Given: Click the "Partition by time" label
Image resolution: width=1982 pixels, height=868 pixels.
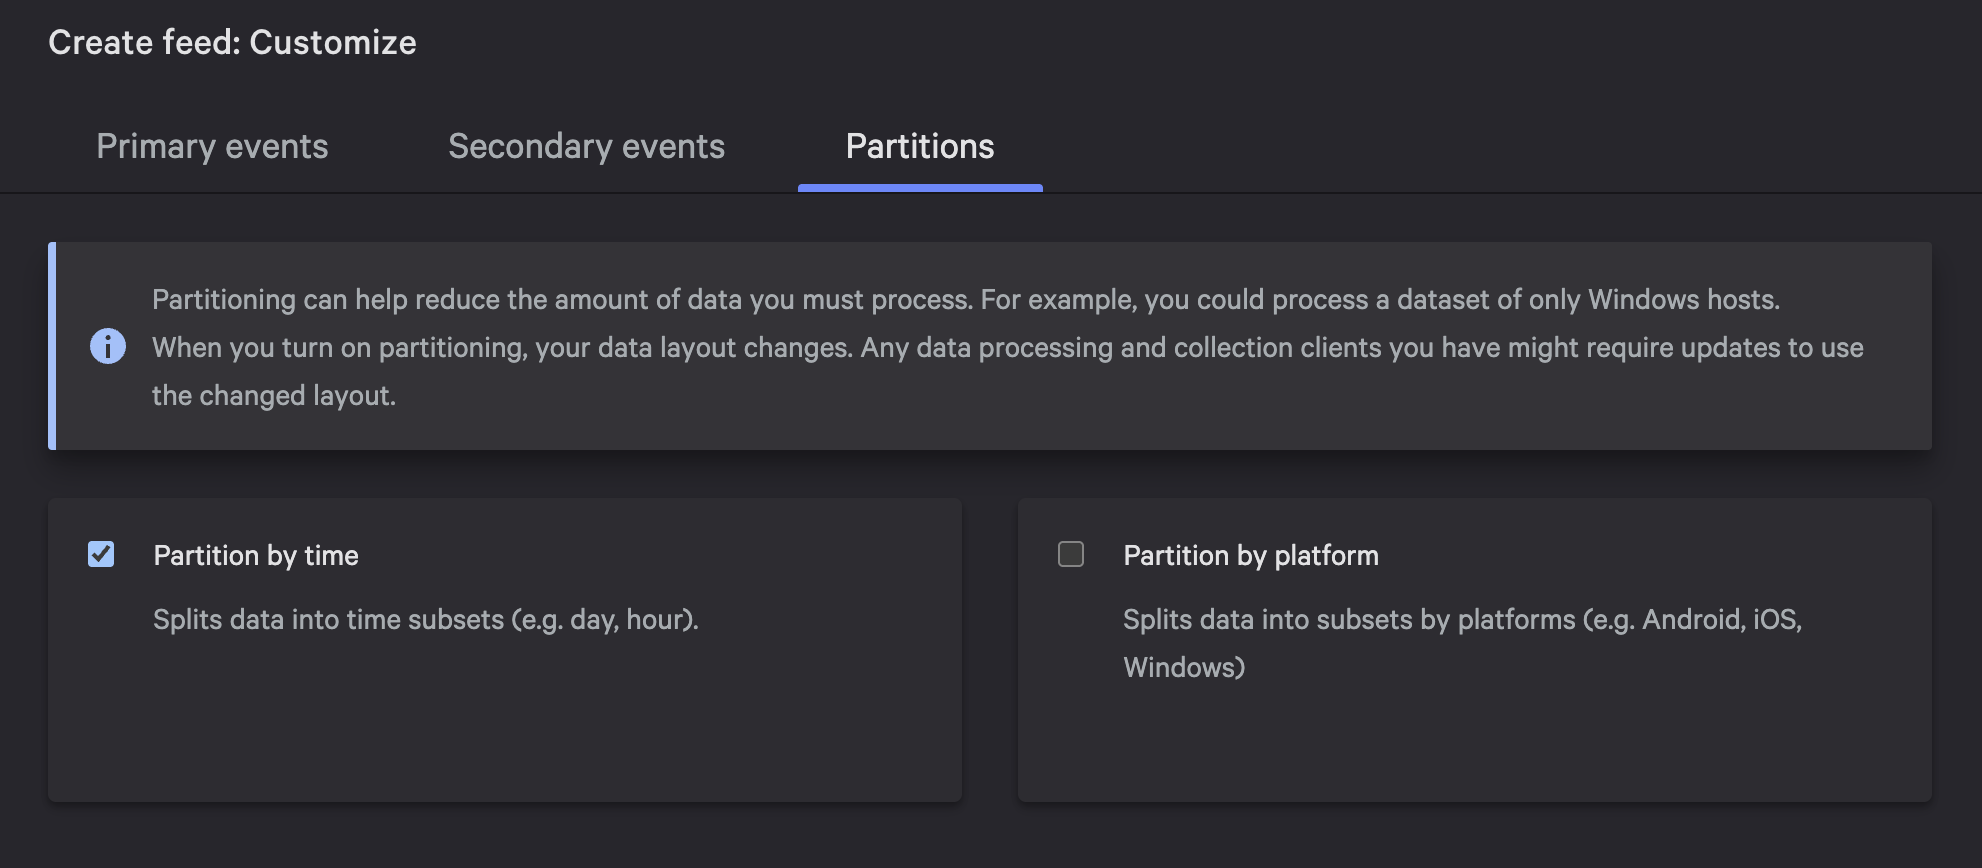Looking at the screenshot, I should tap(256, 556).
